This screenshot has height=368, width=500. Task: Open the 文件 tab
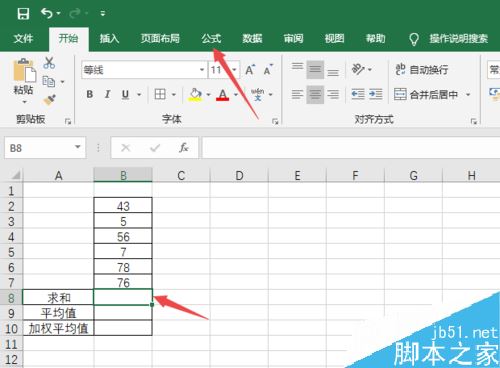(23, 39)
